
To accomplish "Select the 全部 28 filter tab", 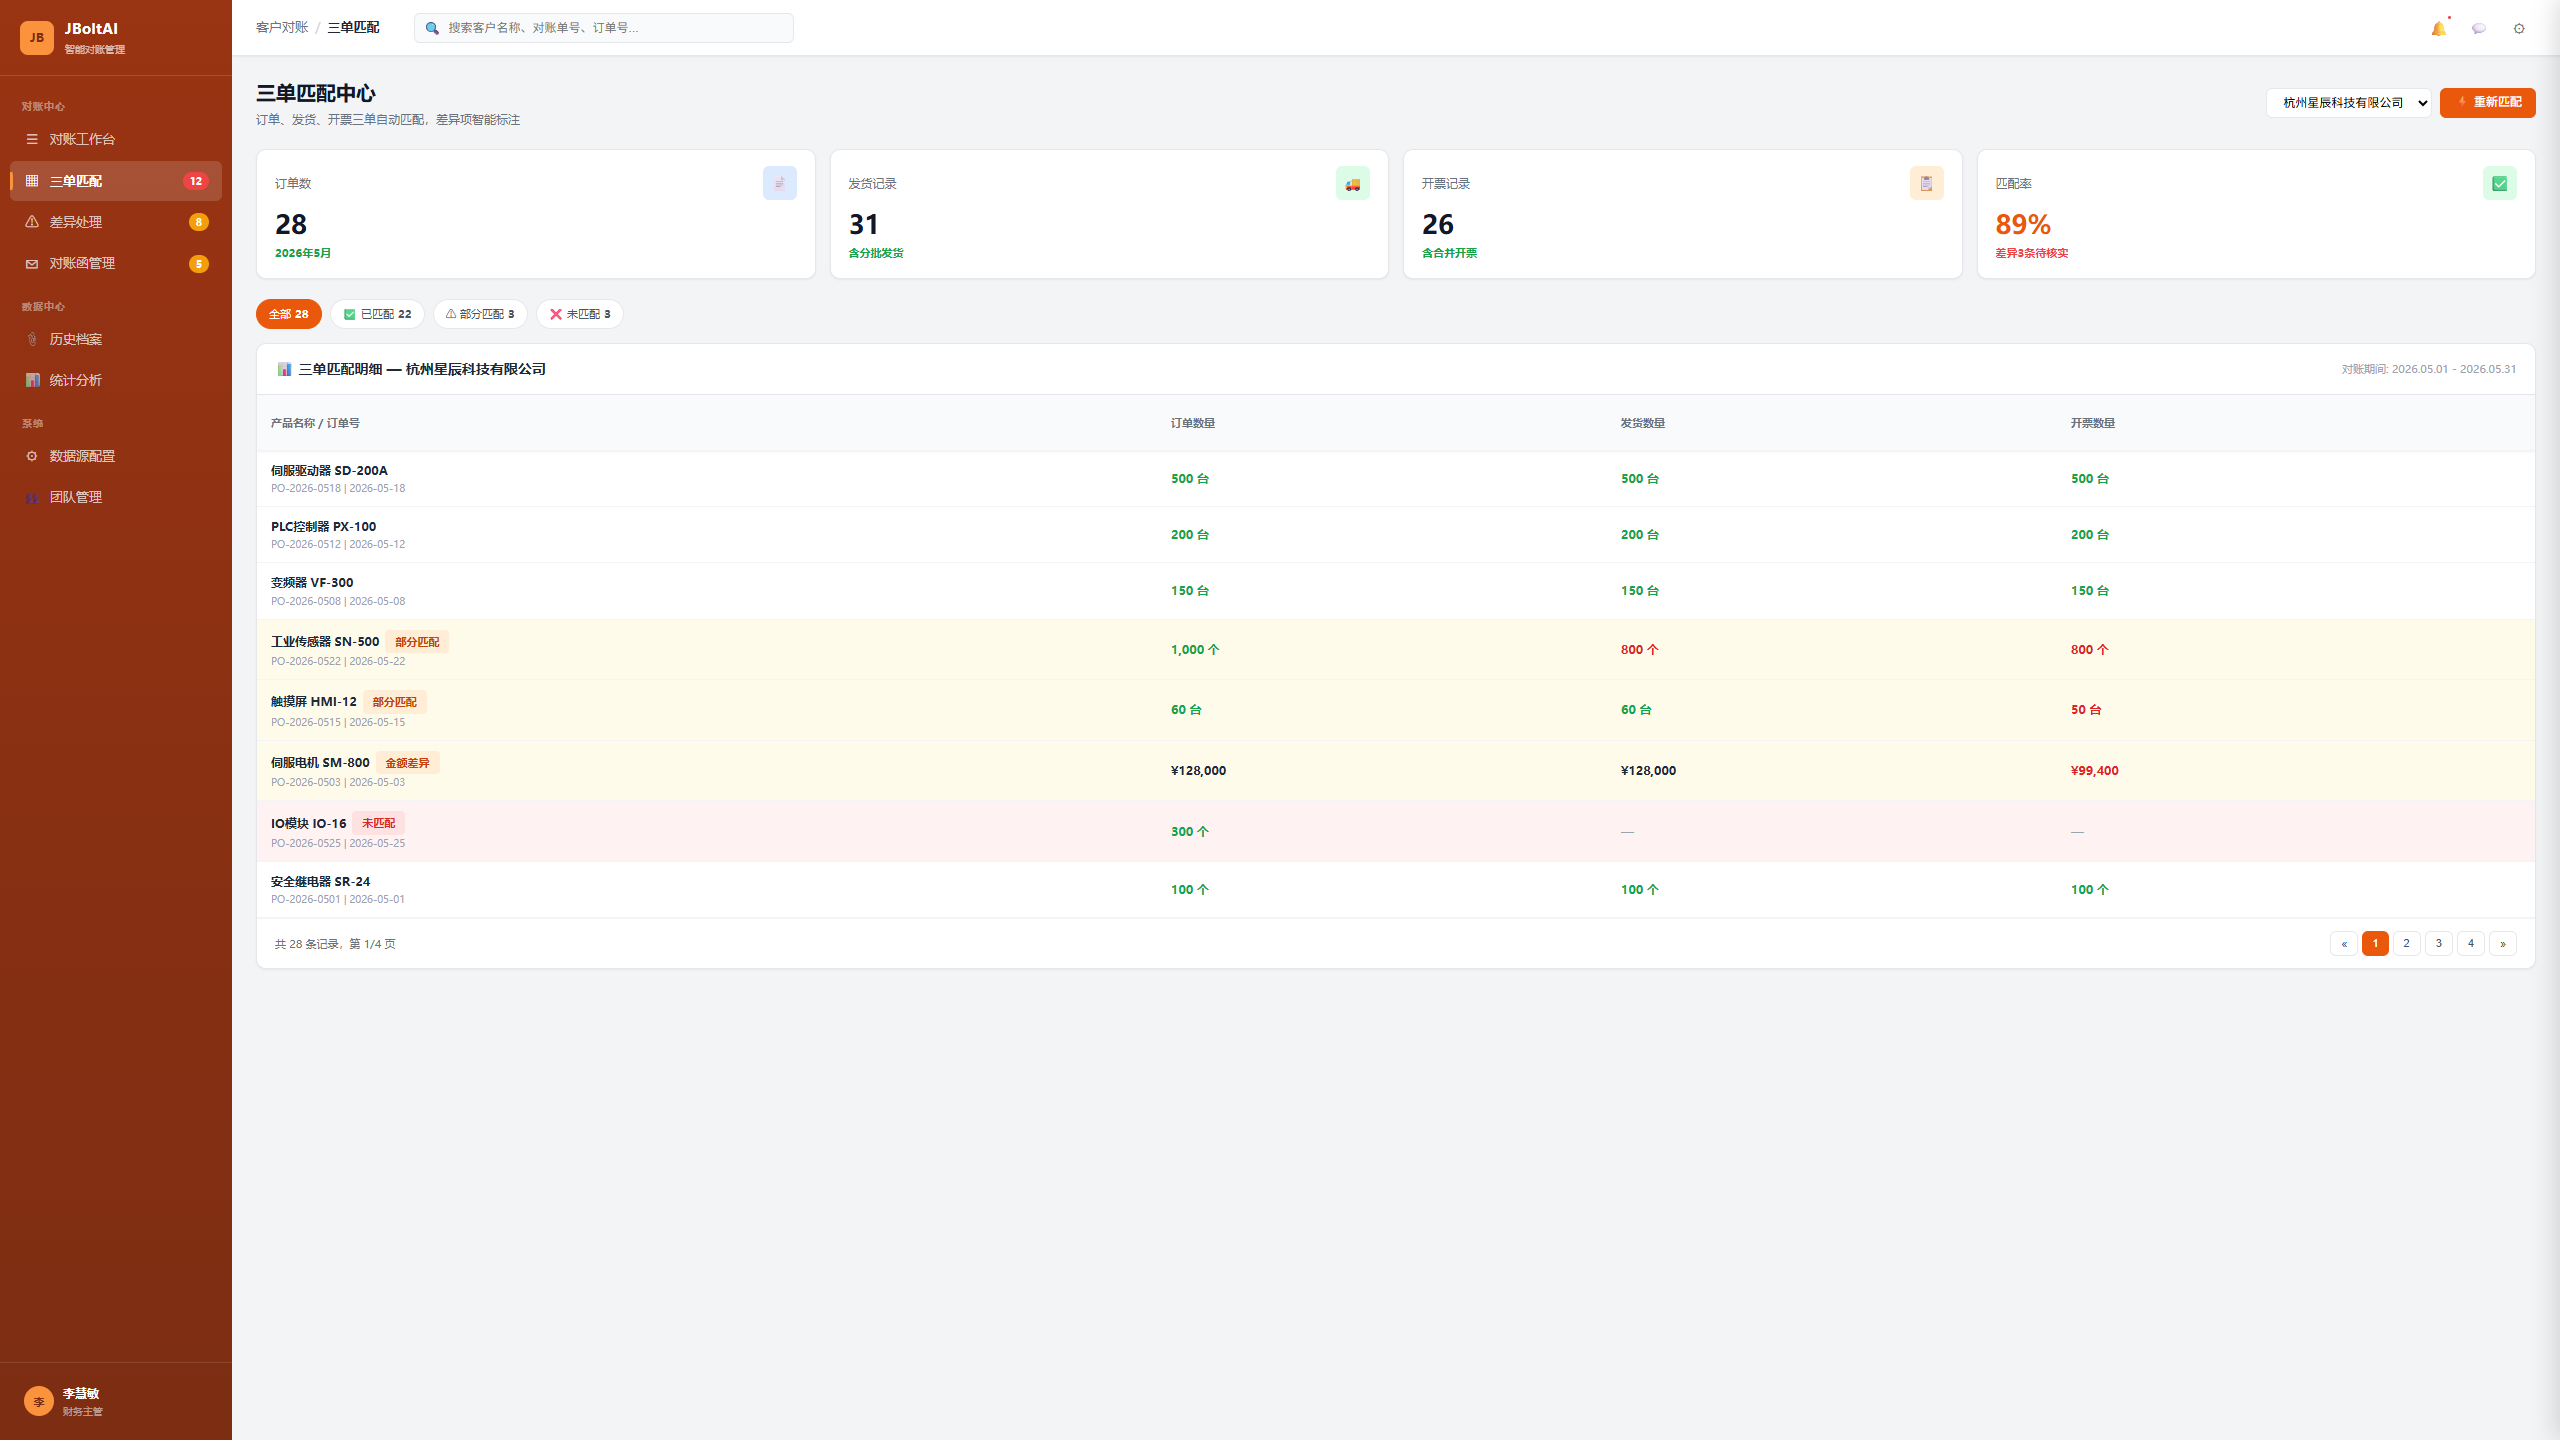I will coord(288,314).
